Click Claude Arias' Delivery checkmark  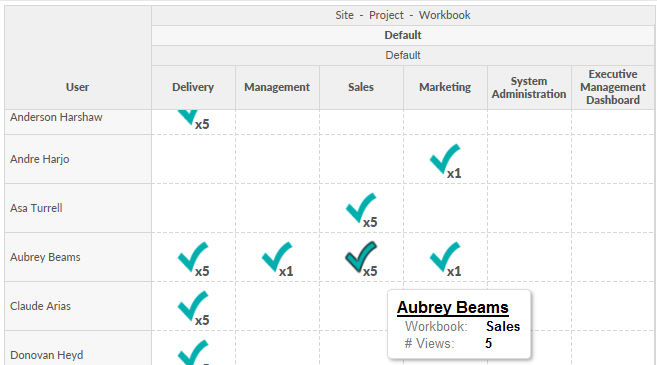(x=193, y=306)
